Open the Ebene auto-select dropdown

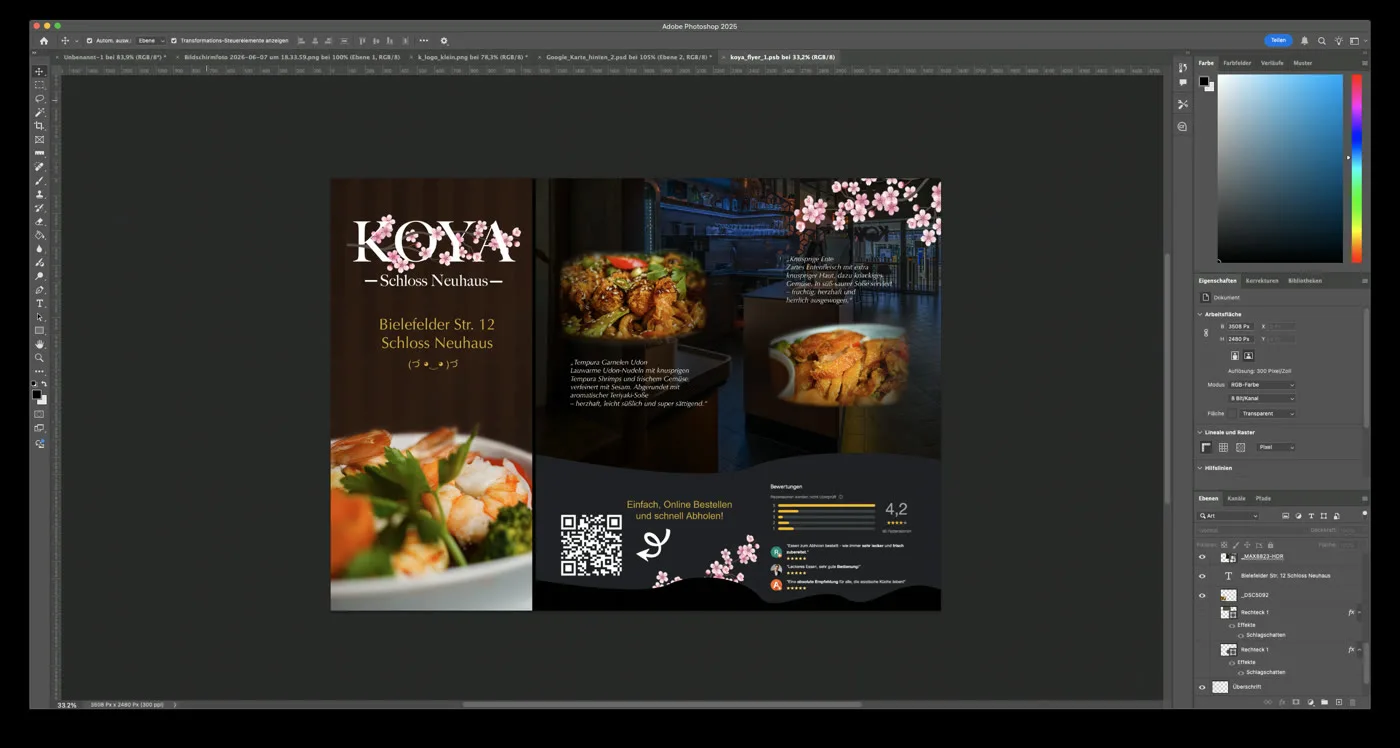[x=151, y=41]
